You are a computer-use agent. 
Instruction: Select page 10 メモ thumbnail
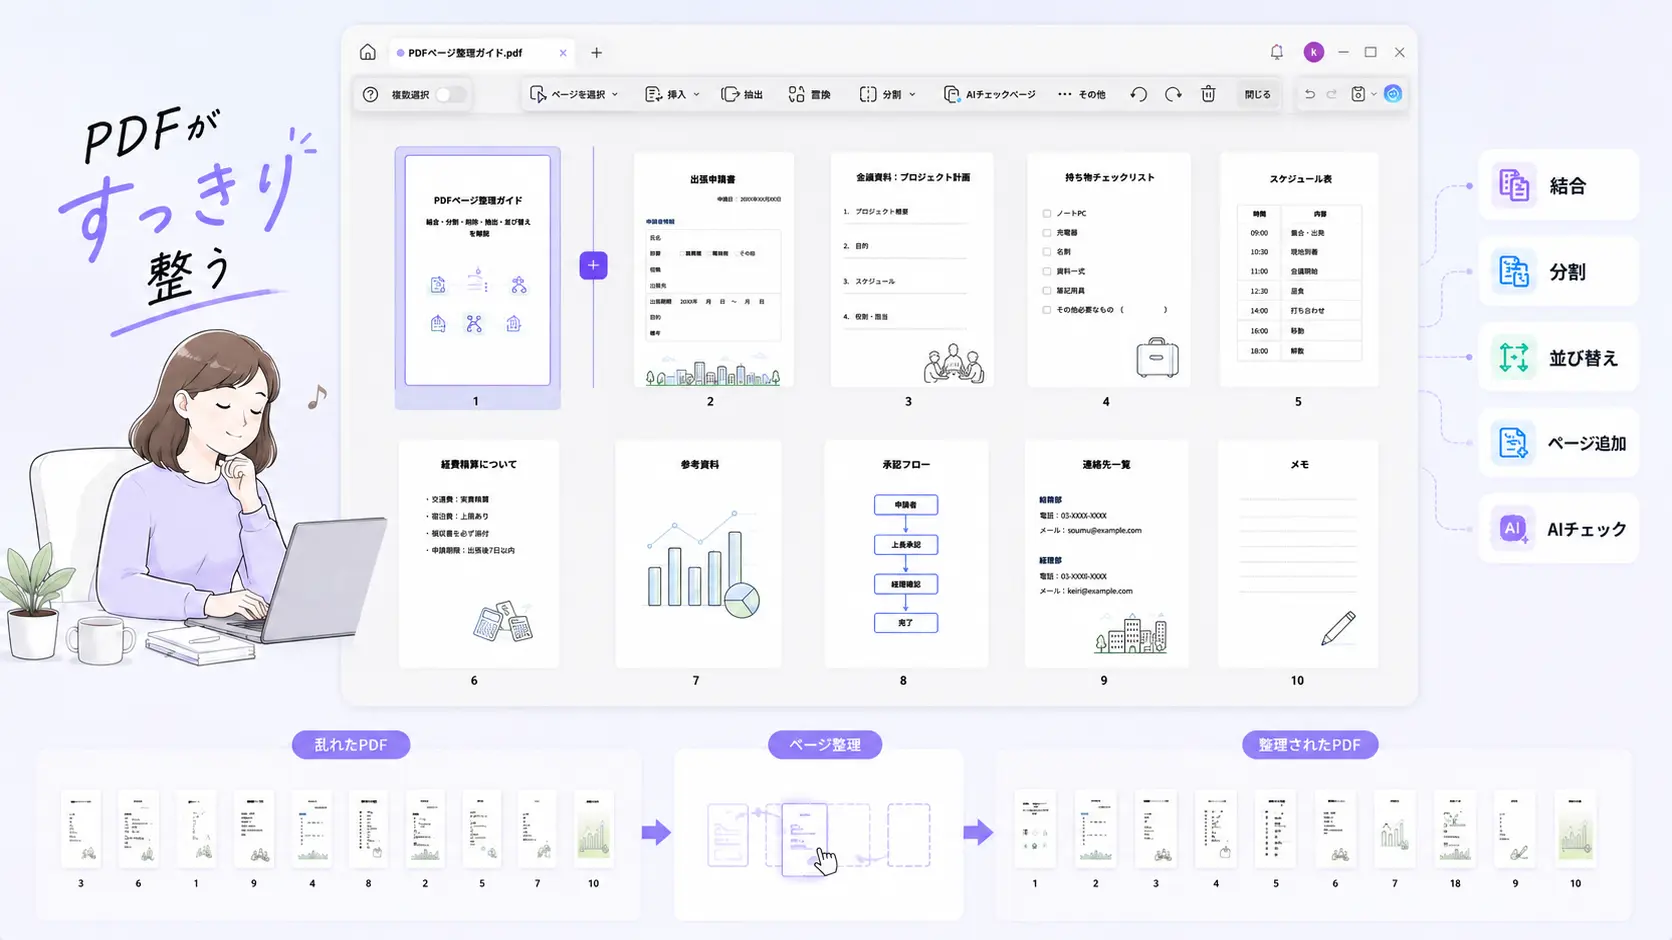click(1298, 554)
